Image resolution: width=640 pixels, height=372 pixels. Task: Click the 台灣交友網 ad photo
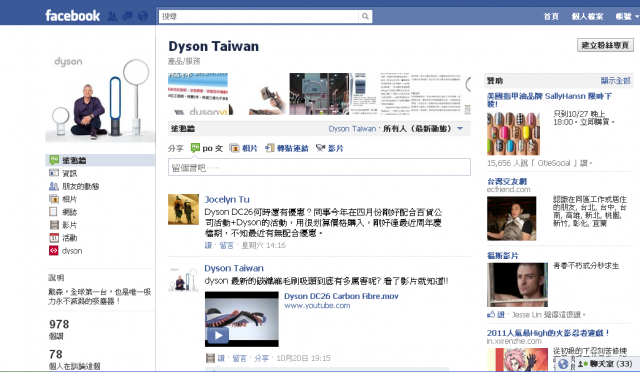coord(511,218)
